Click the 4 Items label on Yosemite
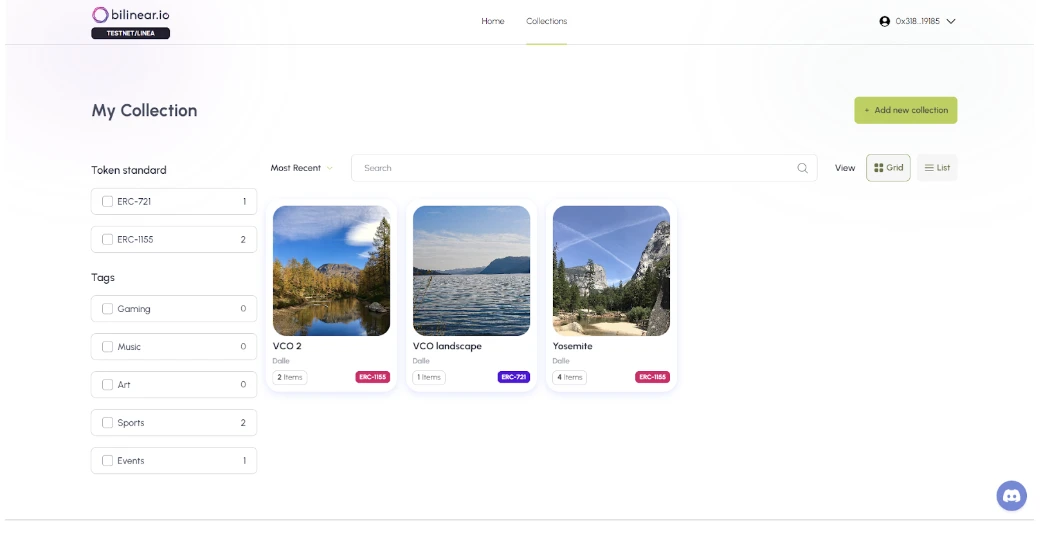 [570, 377]
